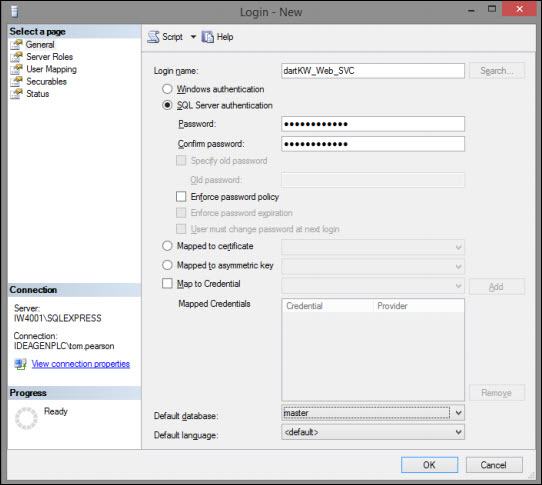Open the General page
The height and width of the screenshot is (485, 542).
pyautogui.click(x=40, y=45)
